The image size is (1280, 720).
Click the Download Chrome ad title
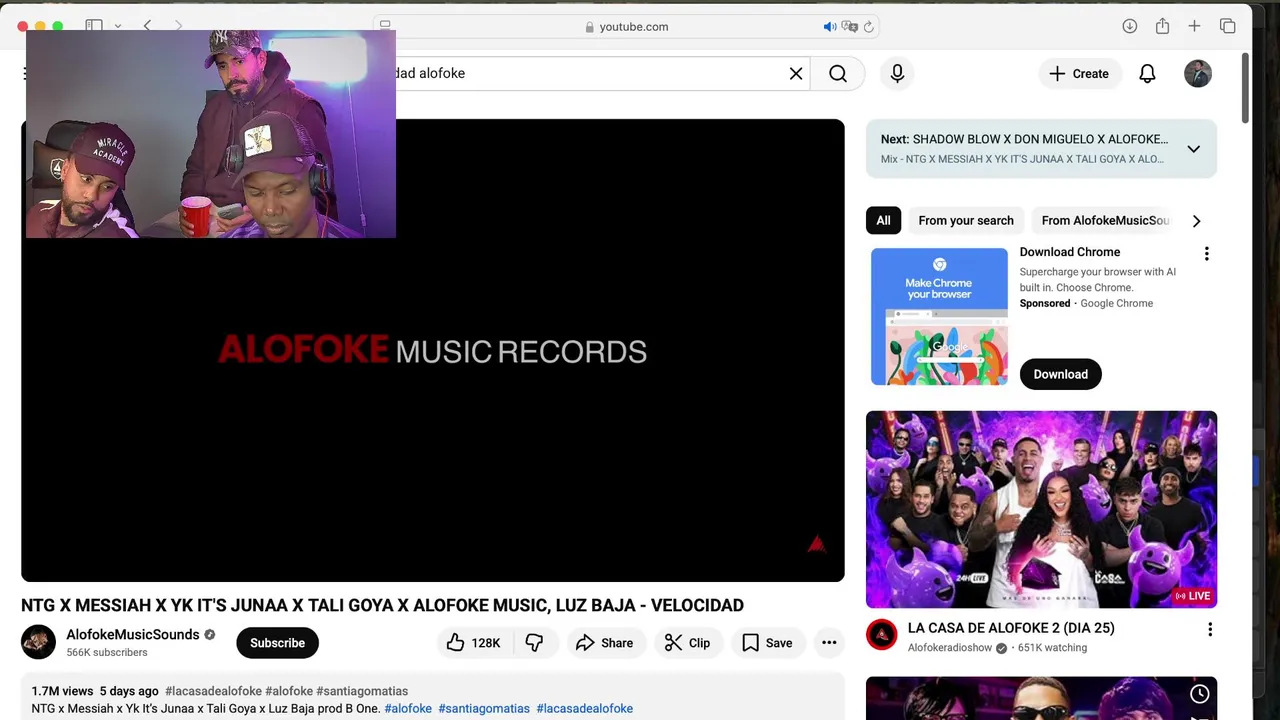[1070, 252]
